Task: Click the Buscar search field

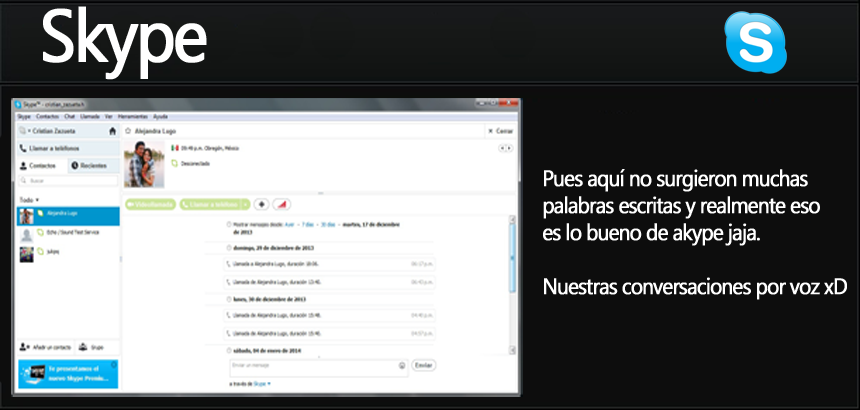Action: (x=68, y=180)
